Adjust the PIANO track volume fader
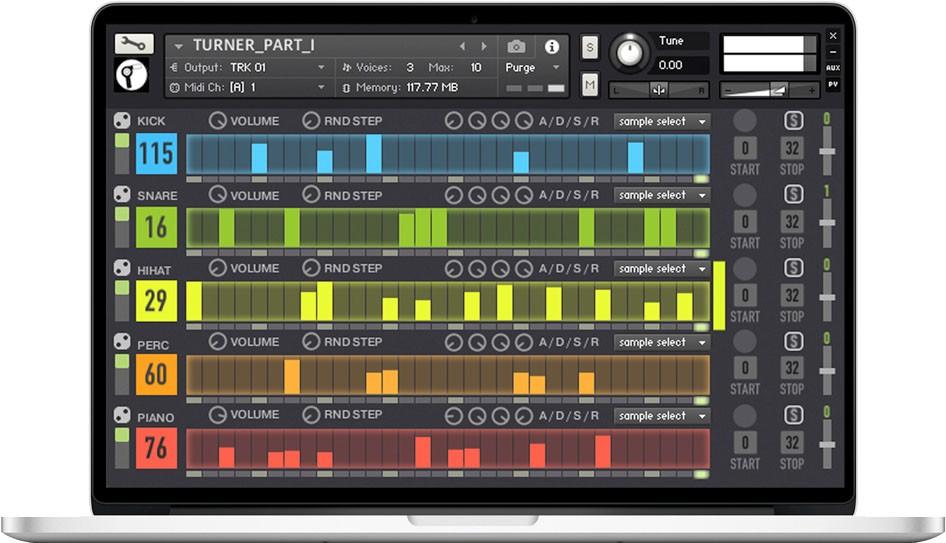946x543 pixels. 827,445
